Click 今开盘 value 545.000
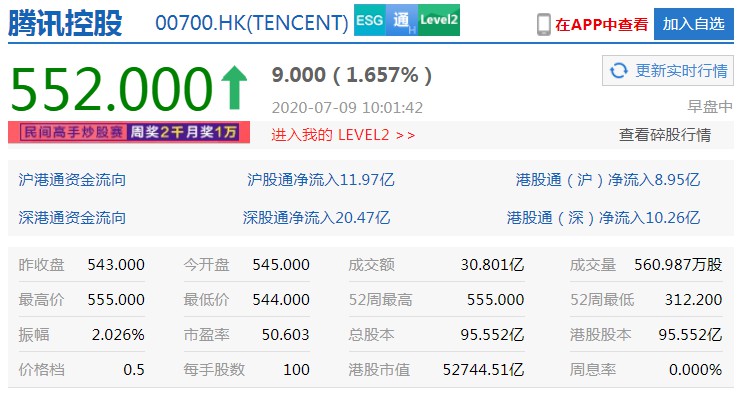The image size is (744, 406). tap(281, 265)
